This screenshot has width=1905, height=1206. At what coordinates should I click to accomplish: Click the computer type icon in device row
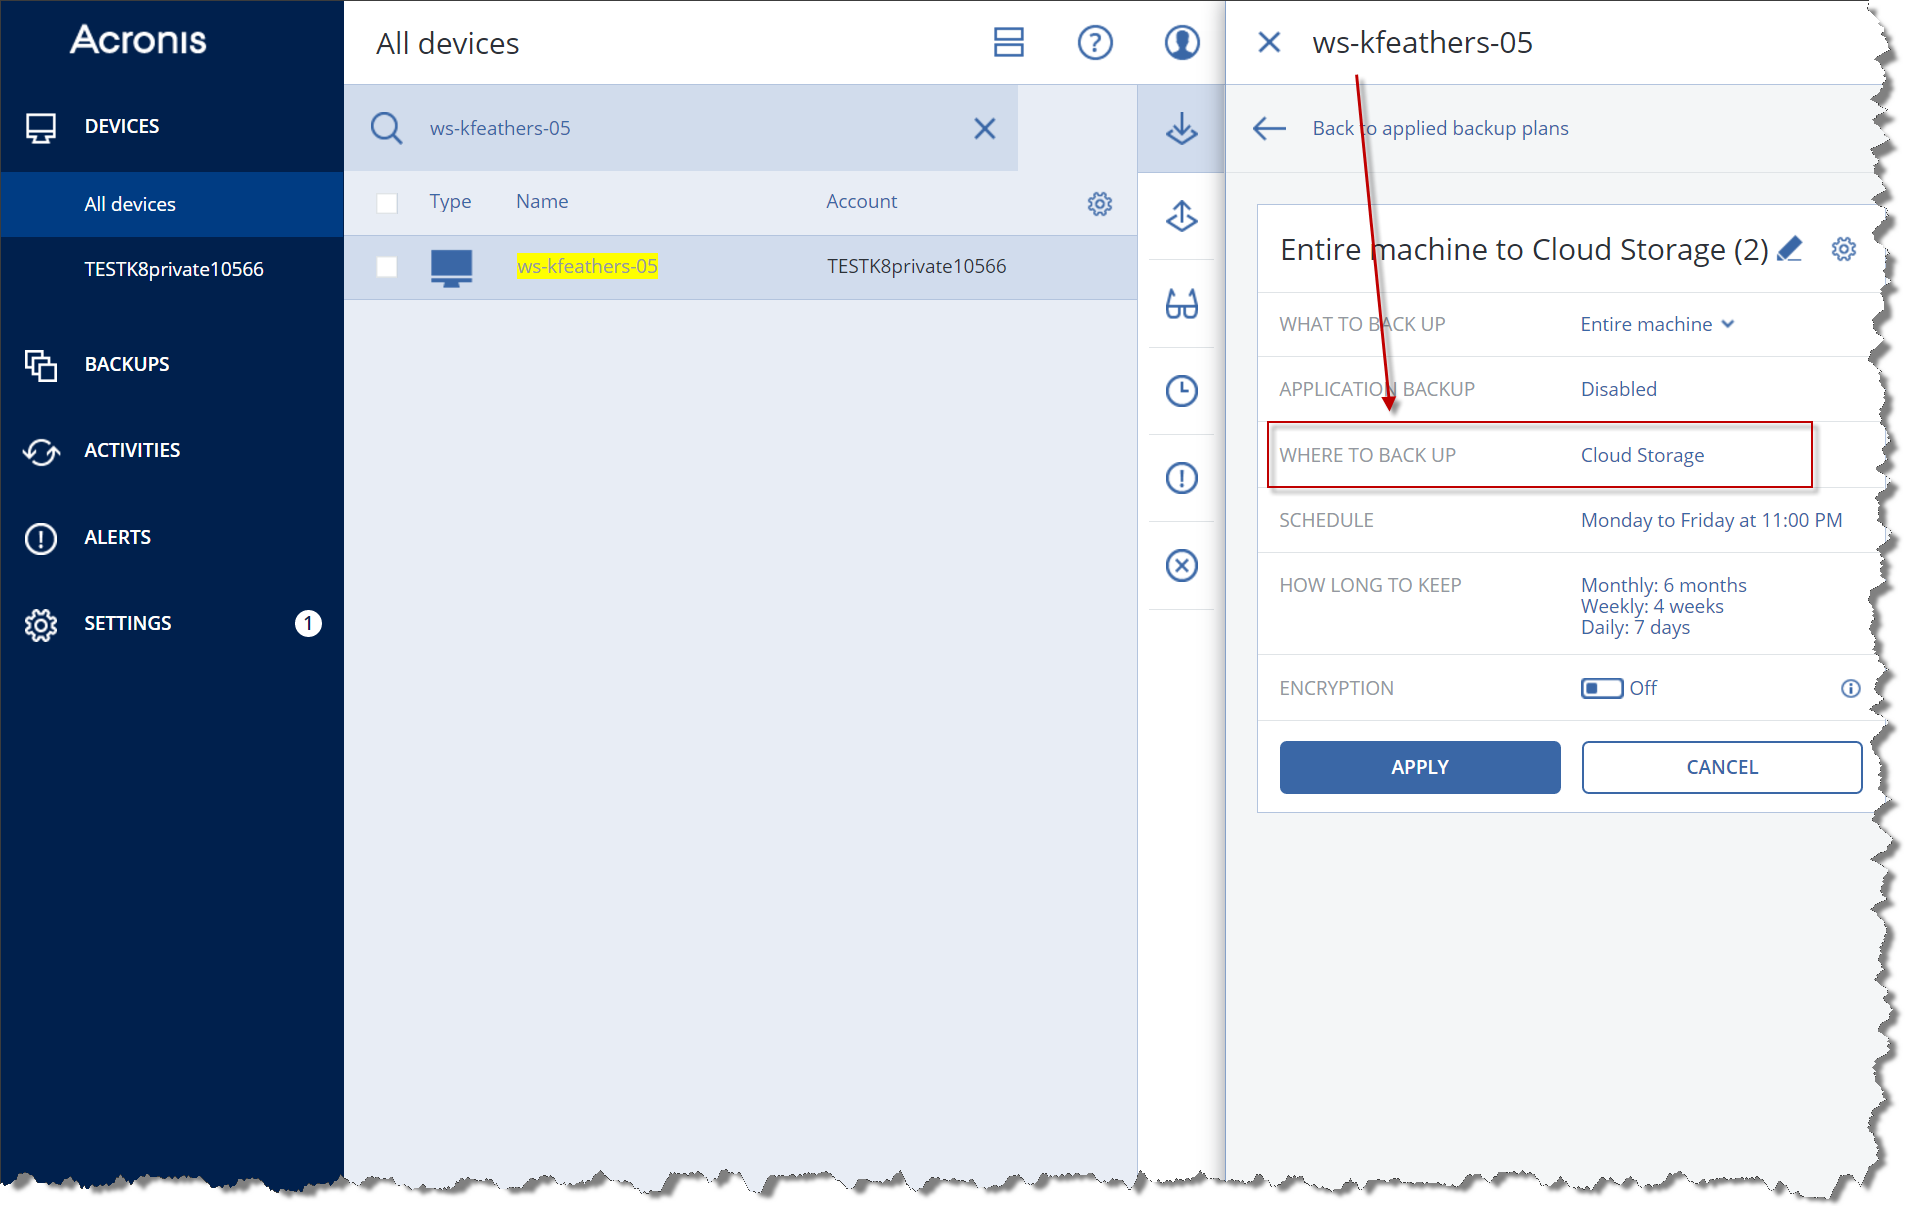[451, 268]
